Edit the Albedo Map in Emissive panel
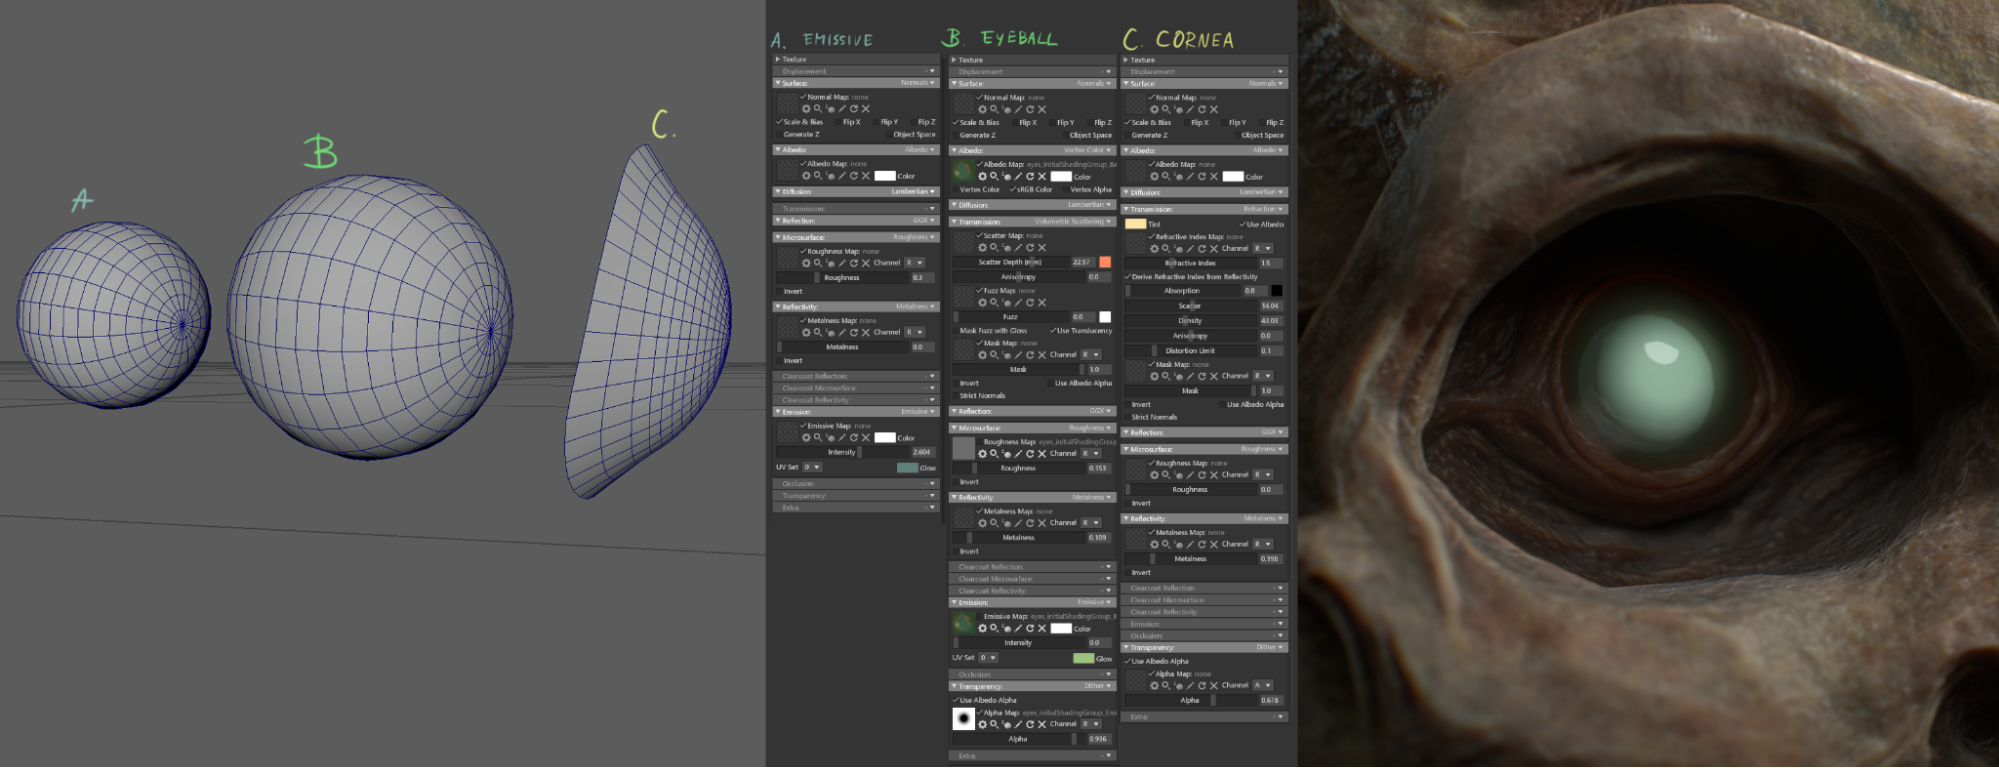 click(x=842, y=176)
